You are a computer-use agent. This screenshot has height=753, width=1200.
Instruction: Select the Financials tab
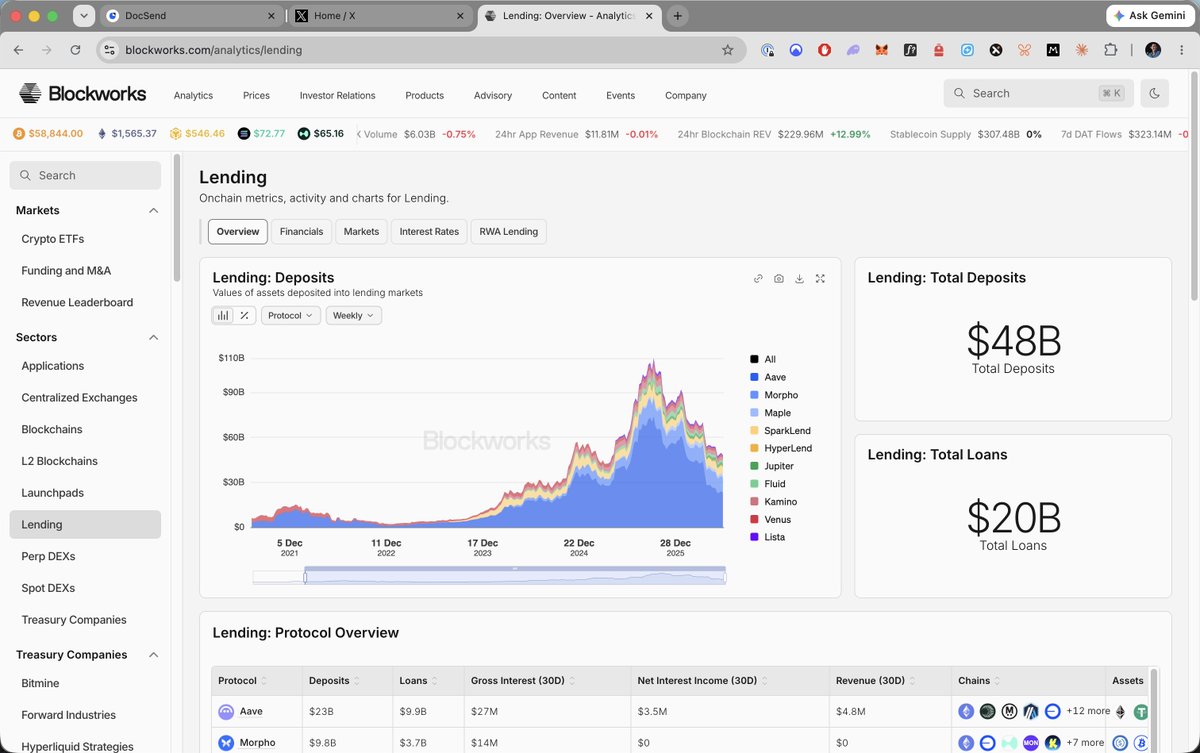click(301, 231)
